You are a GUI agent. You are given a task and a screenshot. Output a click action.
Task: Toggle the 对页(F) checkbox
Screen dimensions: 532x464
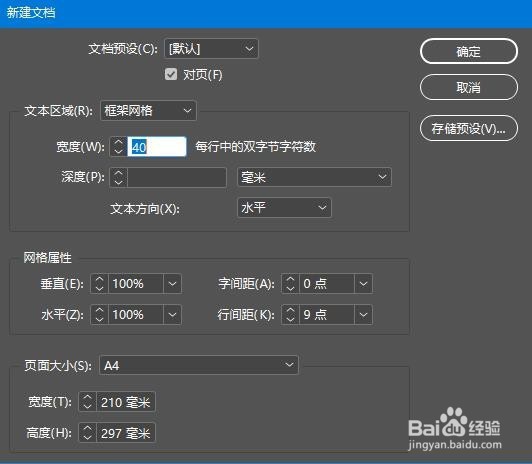pyautogui.click(x=171, y=74)
